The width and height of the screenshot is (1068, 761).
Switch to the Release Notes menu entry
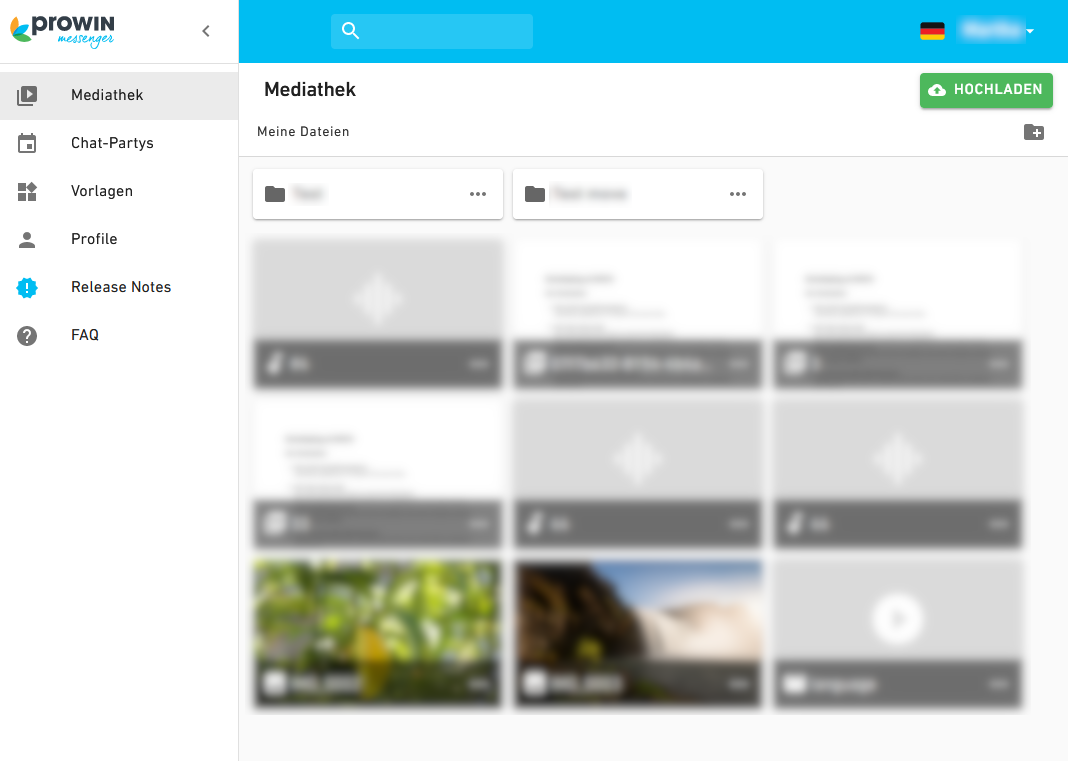click(x=120, y=287)
